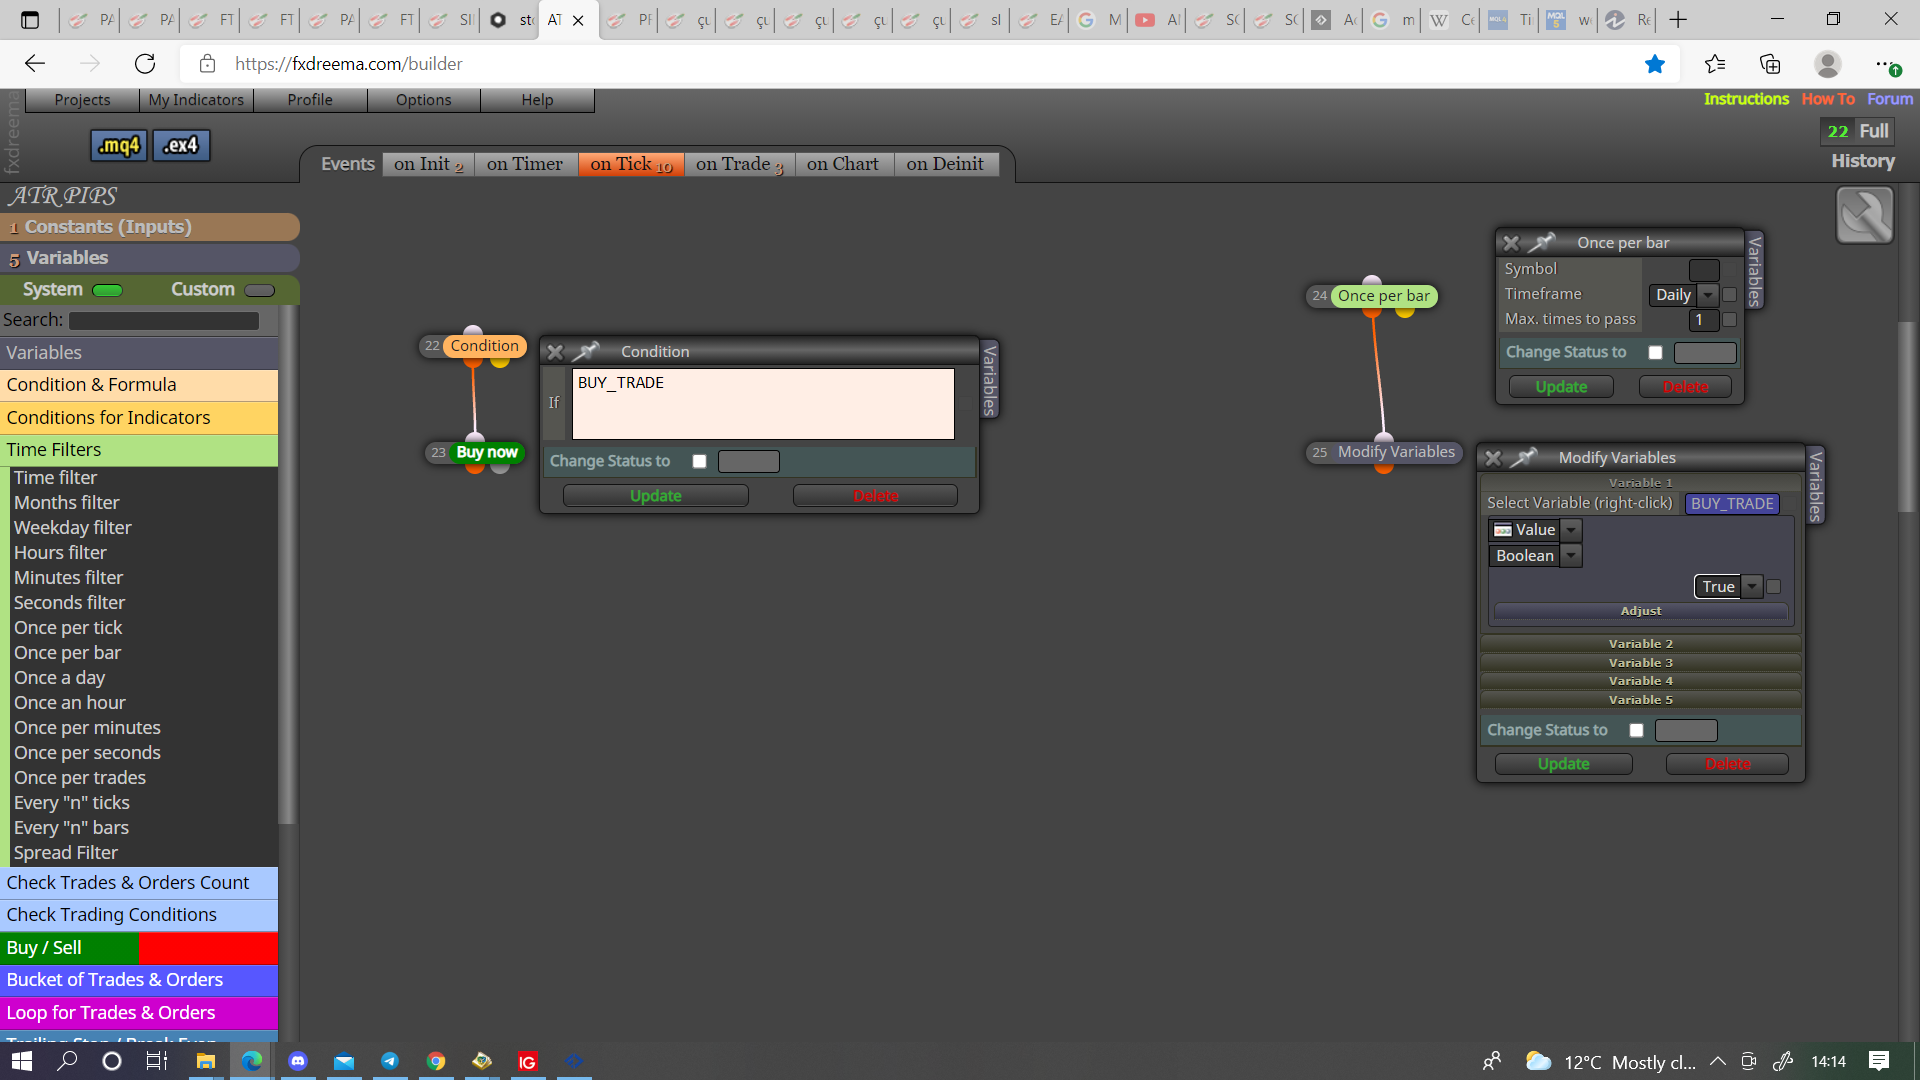Image resolution: width=1920 pixels, height=1080 pixels.
Task: Open Telegram from the taskbar
Action: point(390,1061)
